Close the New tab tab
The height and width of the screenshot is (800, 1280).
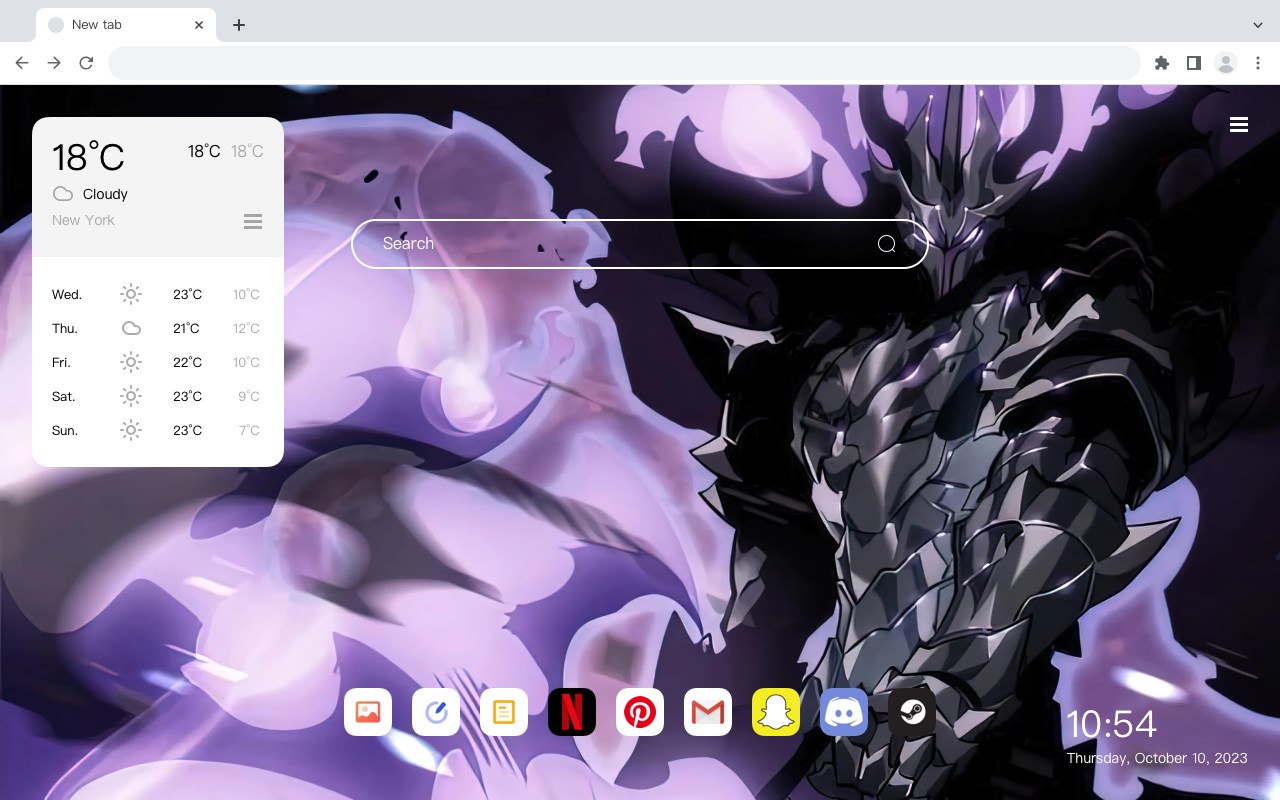(x=199, y=25)
